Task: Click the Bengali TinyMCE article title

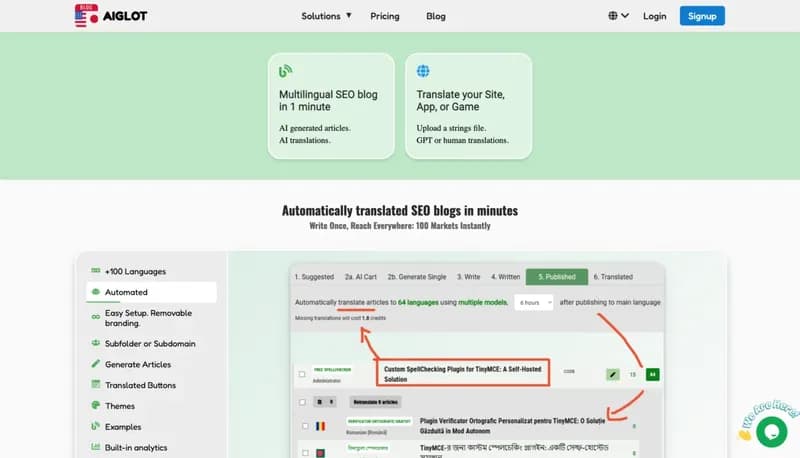Action: point(514,449)
